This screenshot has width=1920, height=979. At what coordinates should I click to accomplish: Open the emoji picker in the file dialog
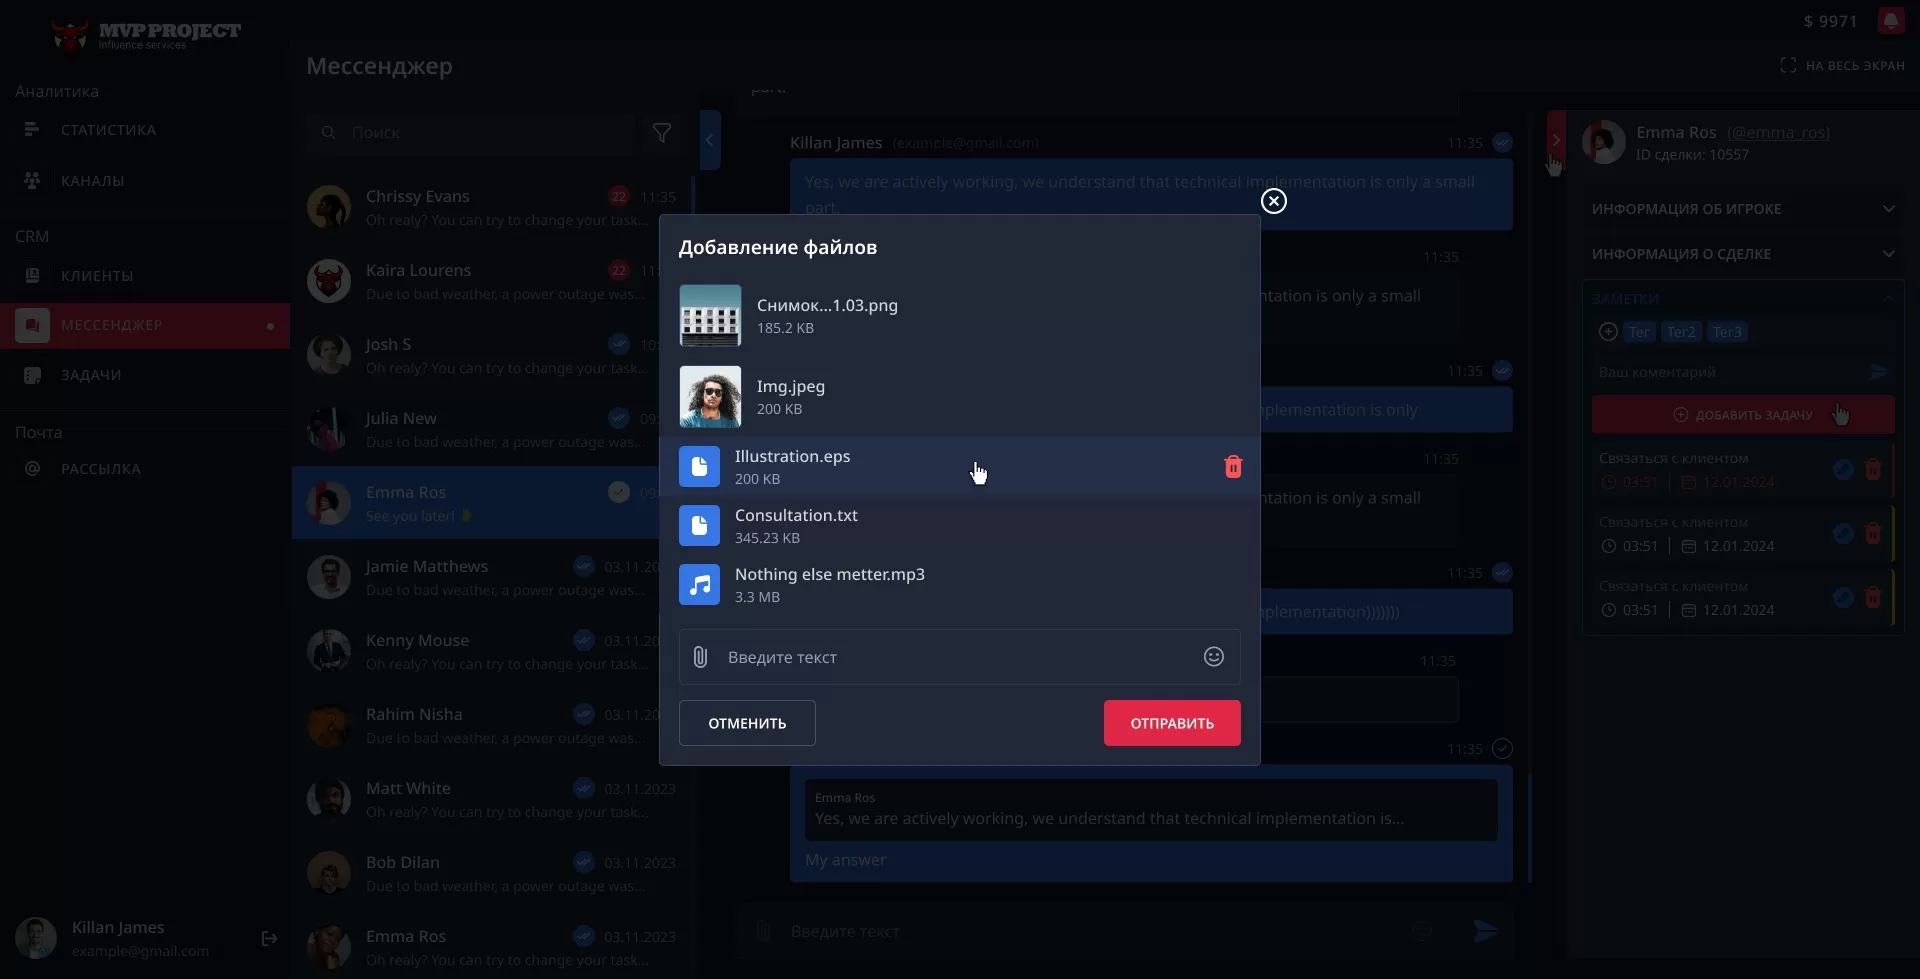(x=1213, y=657)
